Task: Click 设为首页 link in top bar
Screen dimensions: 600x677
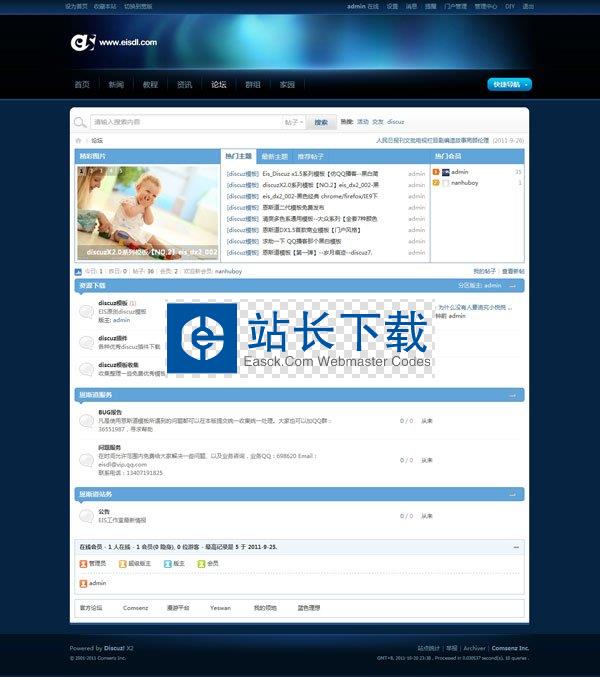Action: point(76,6)
